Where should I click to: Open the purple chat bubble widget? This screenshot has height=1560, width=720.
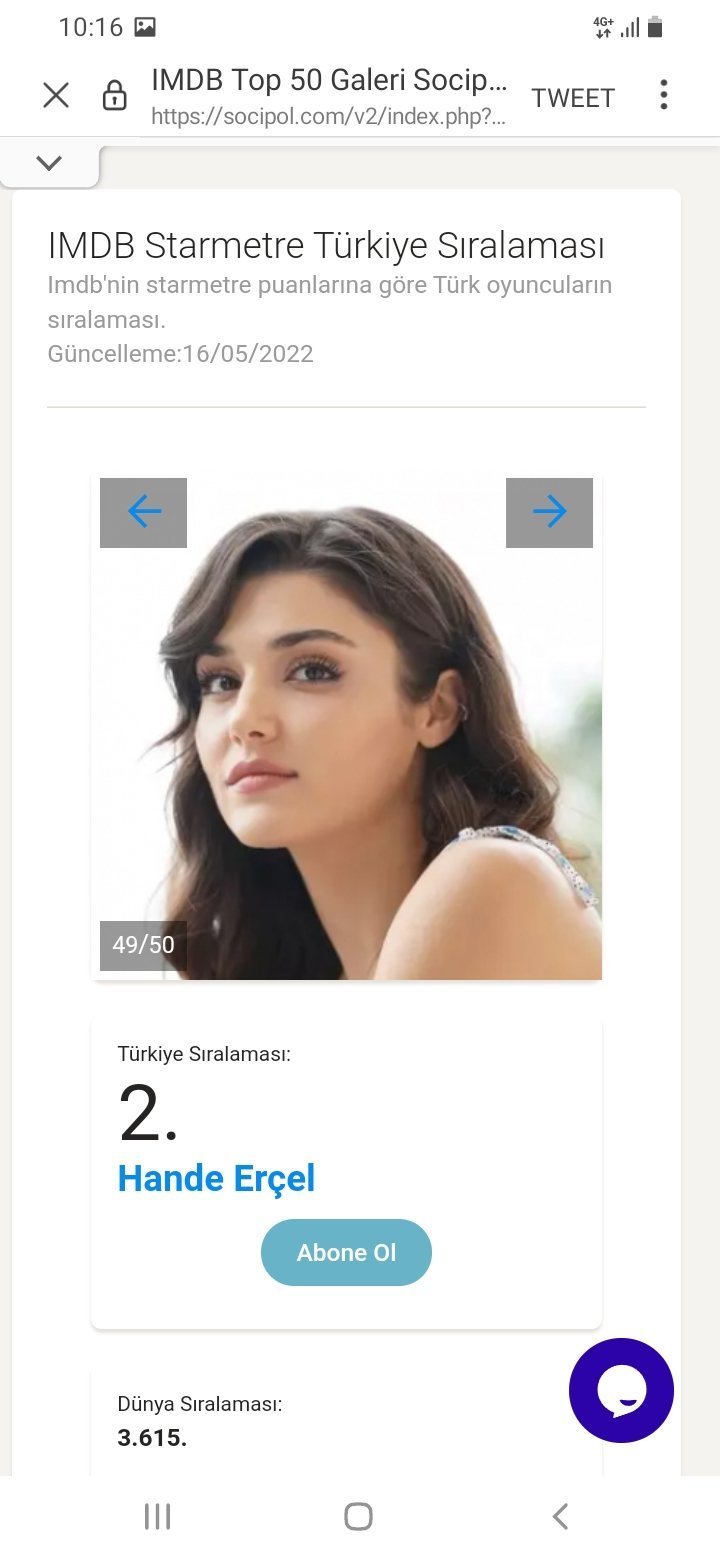click(621, 1390)
